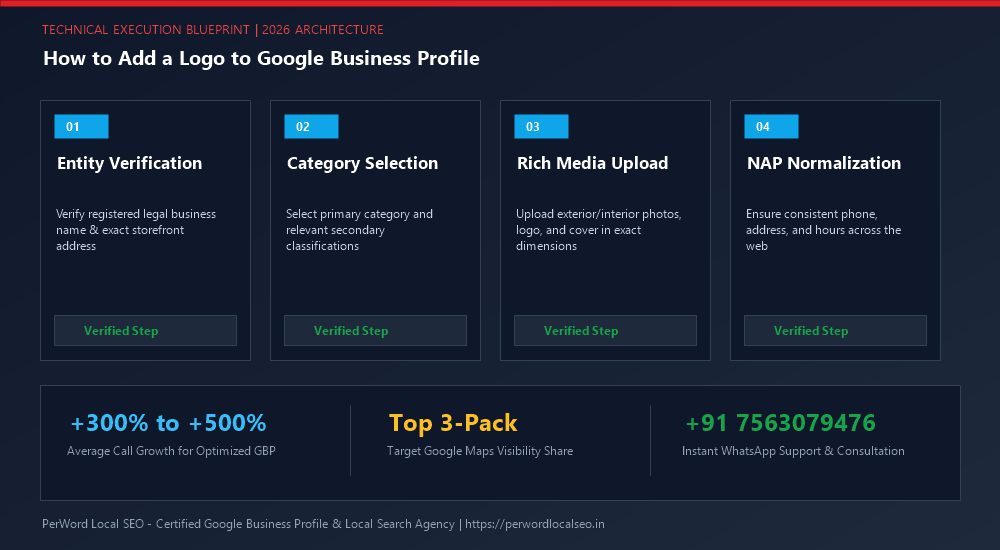The height and width of the screenshot is (550, 1000).
Task: Click Verified Step under Entity Verification
Action: [145, 331]
